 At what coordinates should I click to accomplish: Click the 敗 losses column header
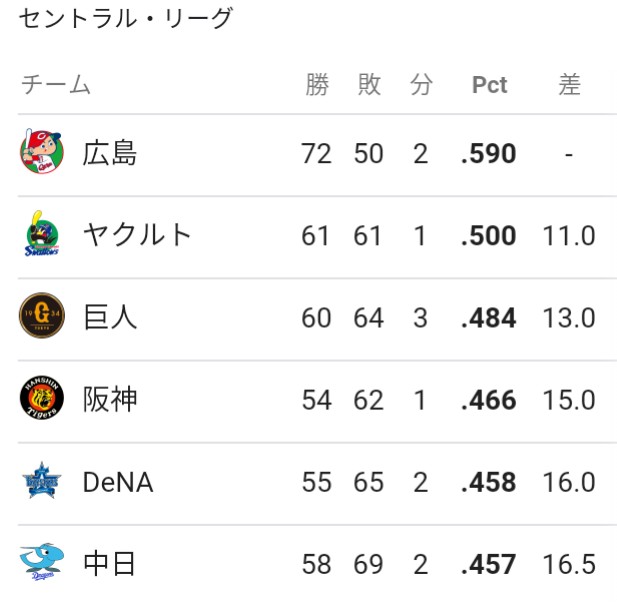pos(369,84)
